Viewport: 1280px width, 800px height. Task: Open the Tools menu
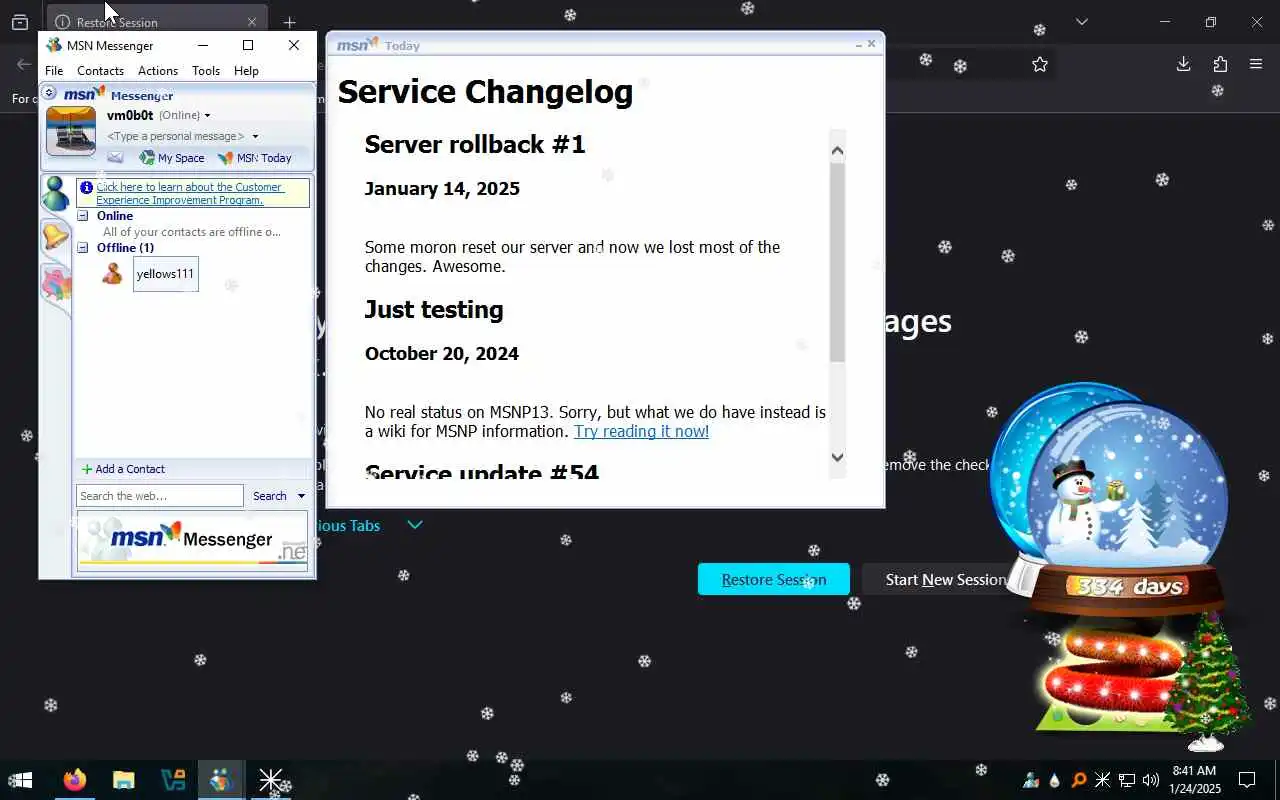point(206,71)
